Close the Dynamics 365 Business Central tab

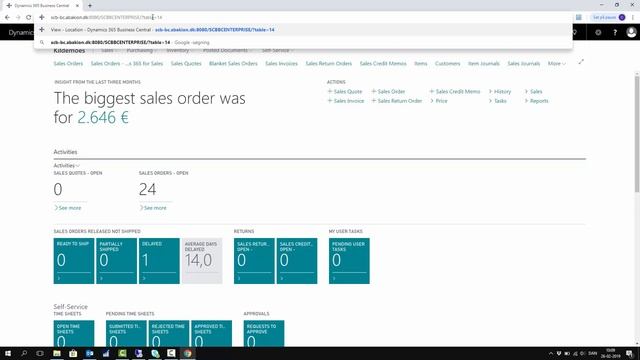point(77,6)
